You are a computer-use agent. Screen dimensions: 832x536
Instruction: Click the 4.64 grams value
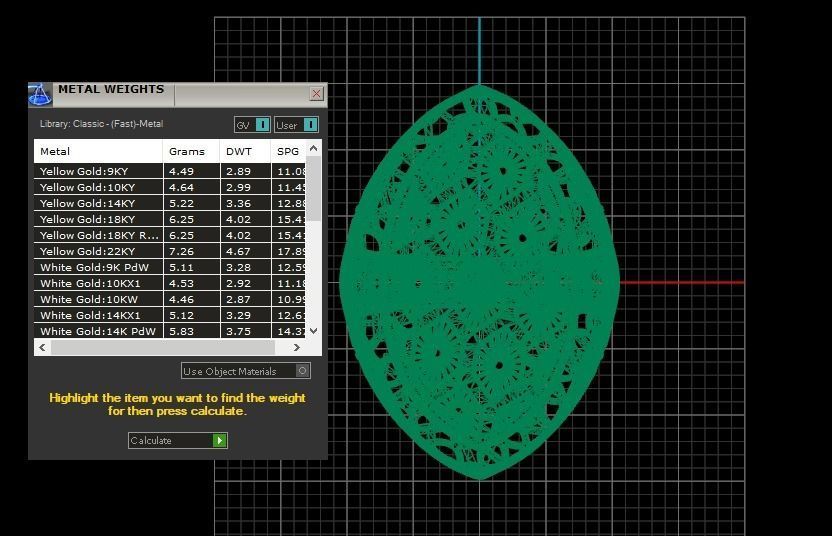[181, 187]
